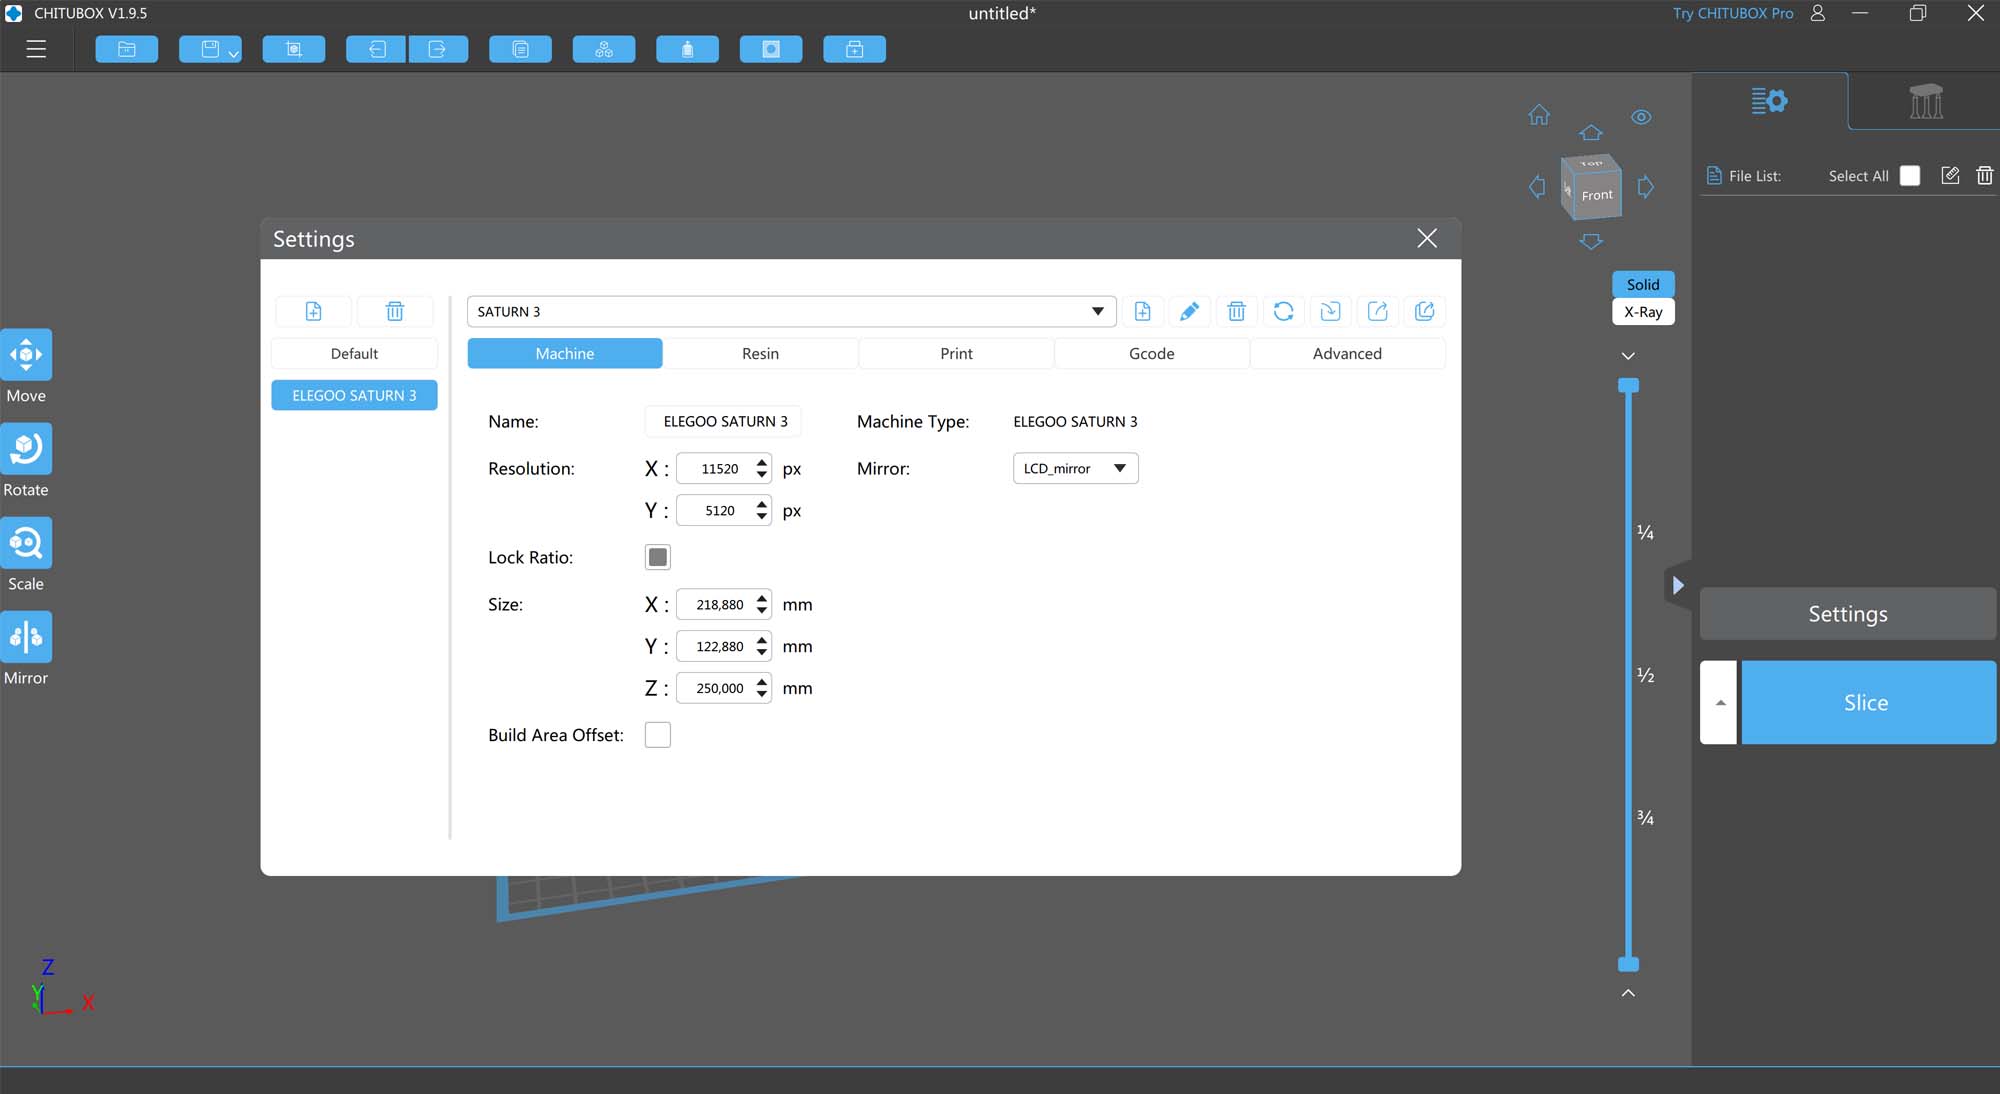Open the settings gear list tab
Screen dimensions: 2000x1094
click(1769, 101)
